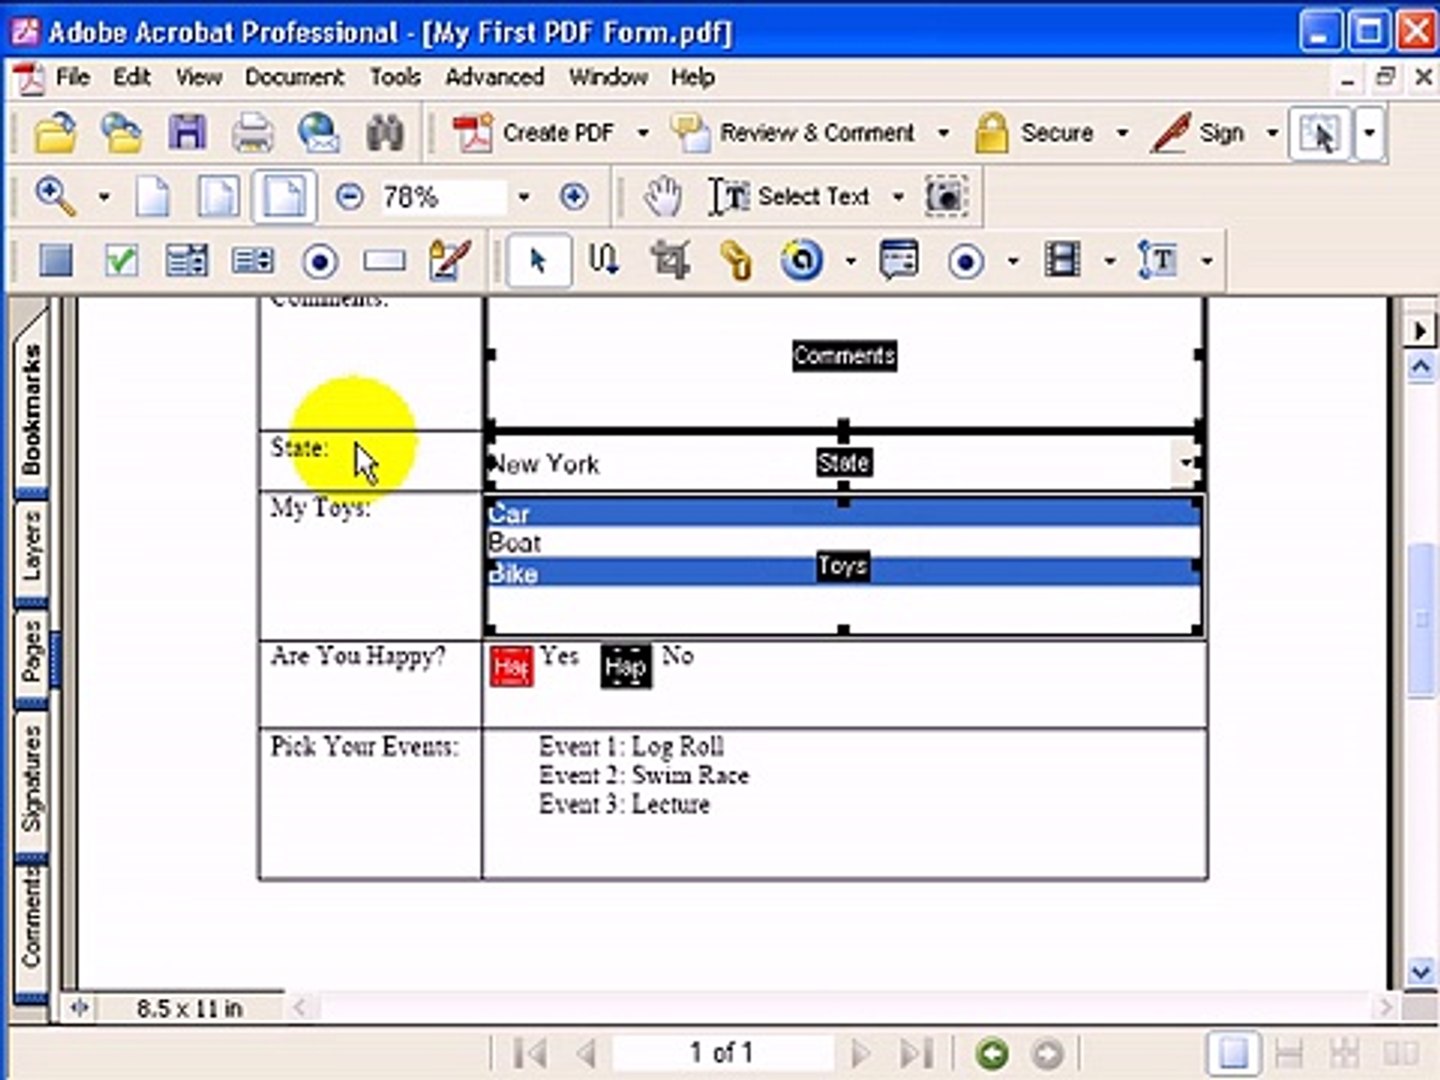Choose the Button form tool
This screenshot has width=1440, height=1080.
tap(55, 261)
